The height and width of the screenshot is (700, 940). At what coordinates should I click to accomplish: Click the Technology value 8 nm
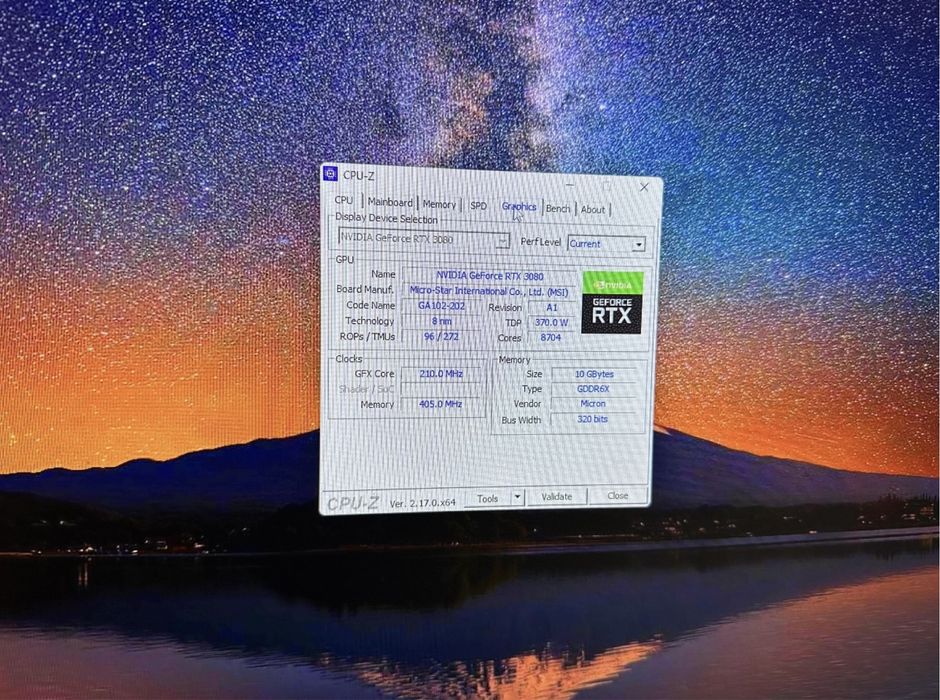(441, 321)
